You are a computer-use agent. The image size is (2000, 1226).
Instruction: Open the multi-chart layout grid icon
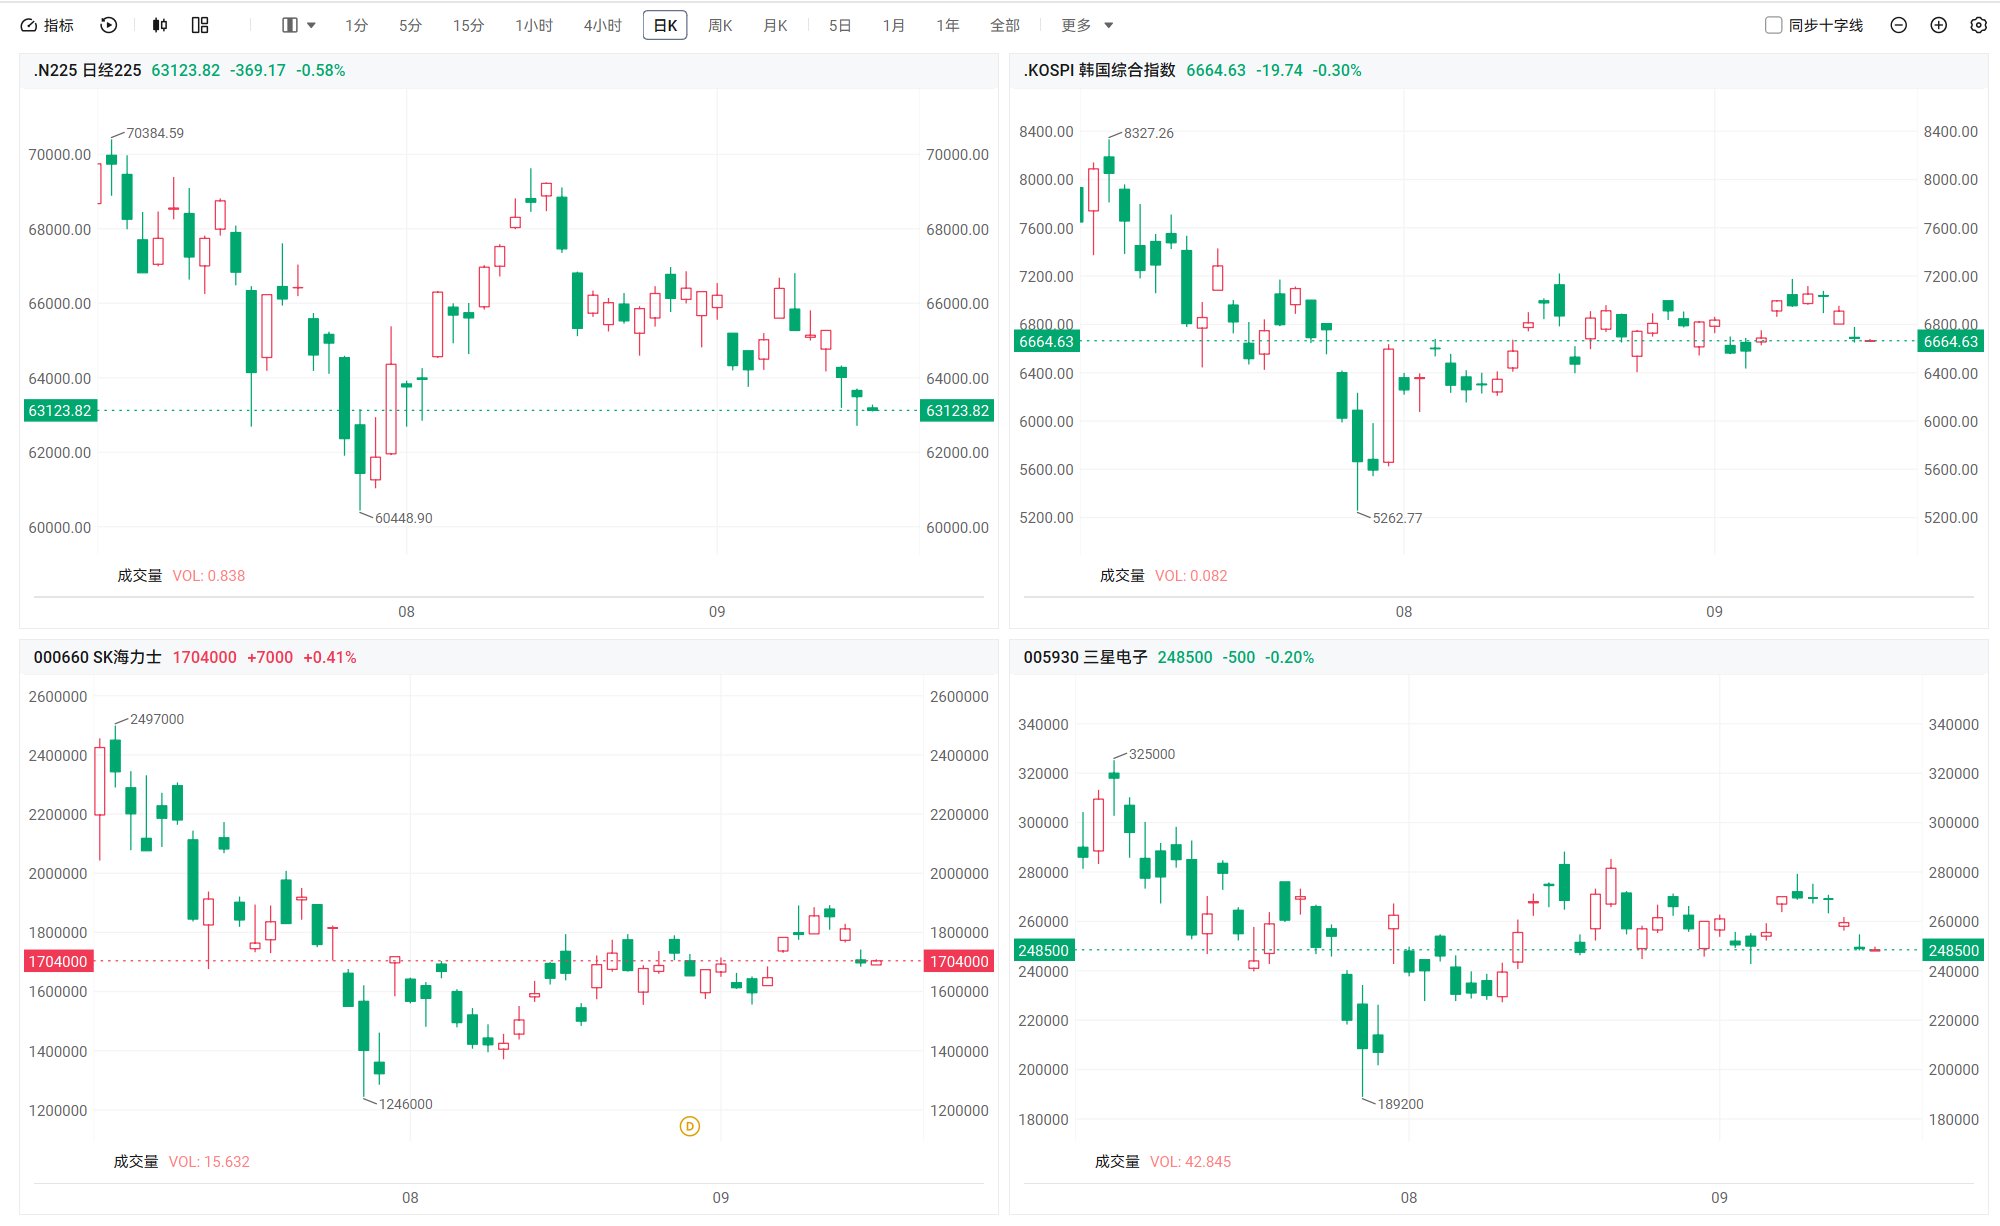(200, 25)
